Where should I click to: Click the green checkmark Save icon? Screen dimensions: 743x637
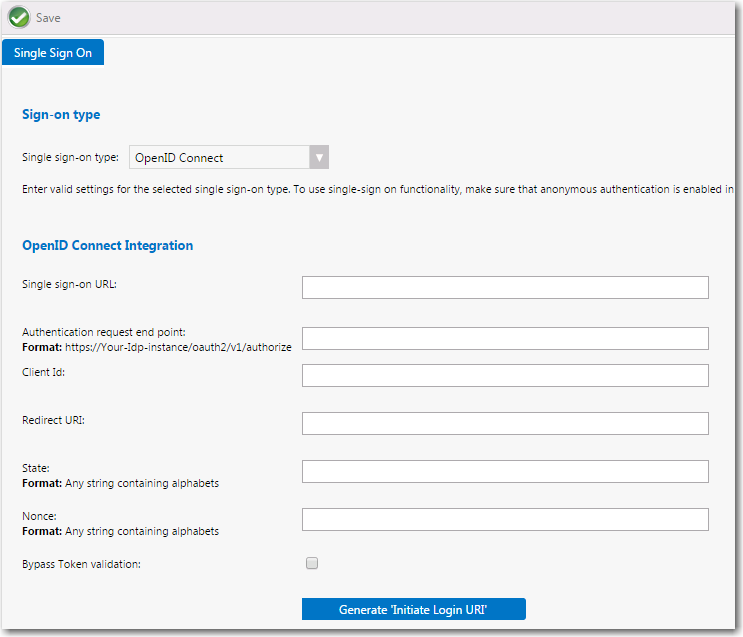(19, 17)
